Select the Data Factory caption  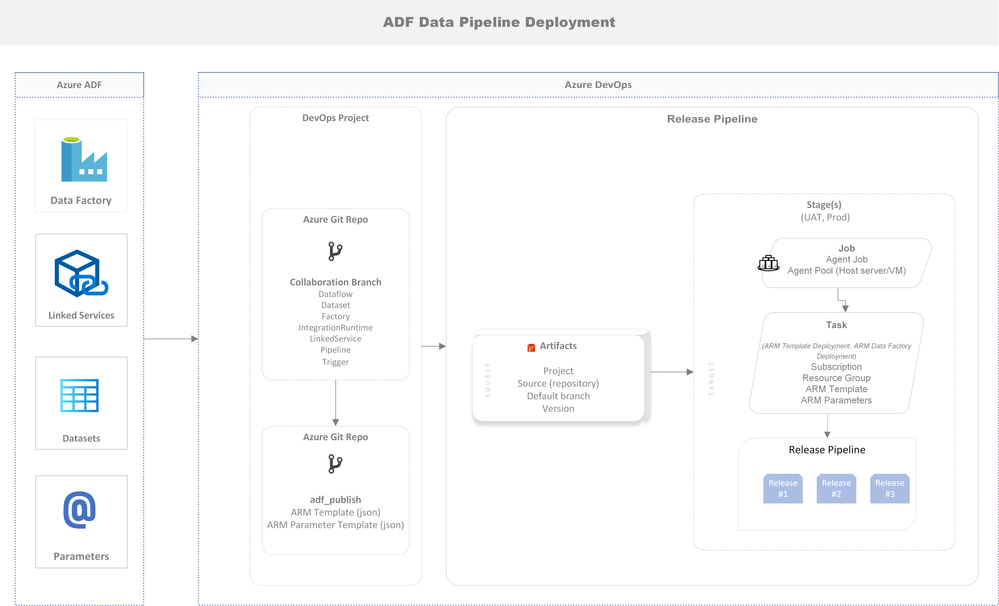(81, 201)
